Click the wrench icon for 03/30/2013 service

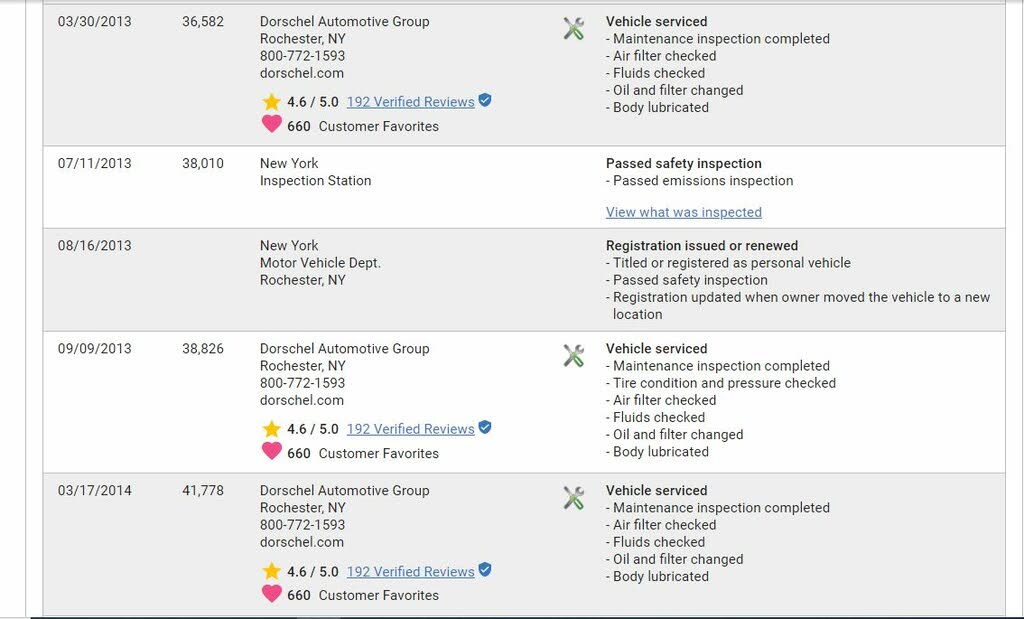[573, 29]
